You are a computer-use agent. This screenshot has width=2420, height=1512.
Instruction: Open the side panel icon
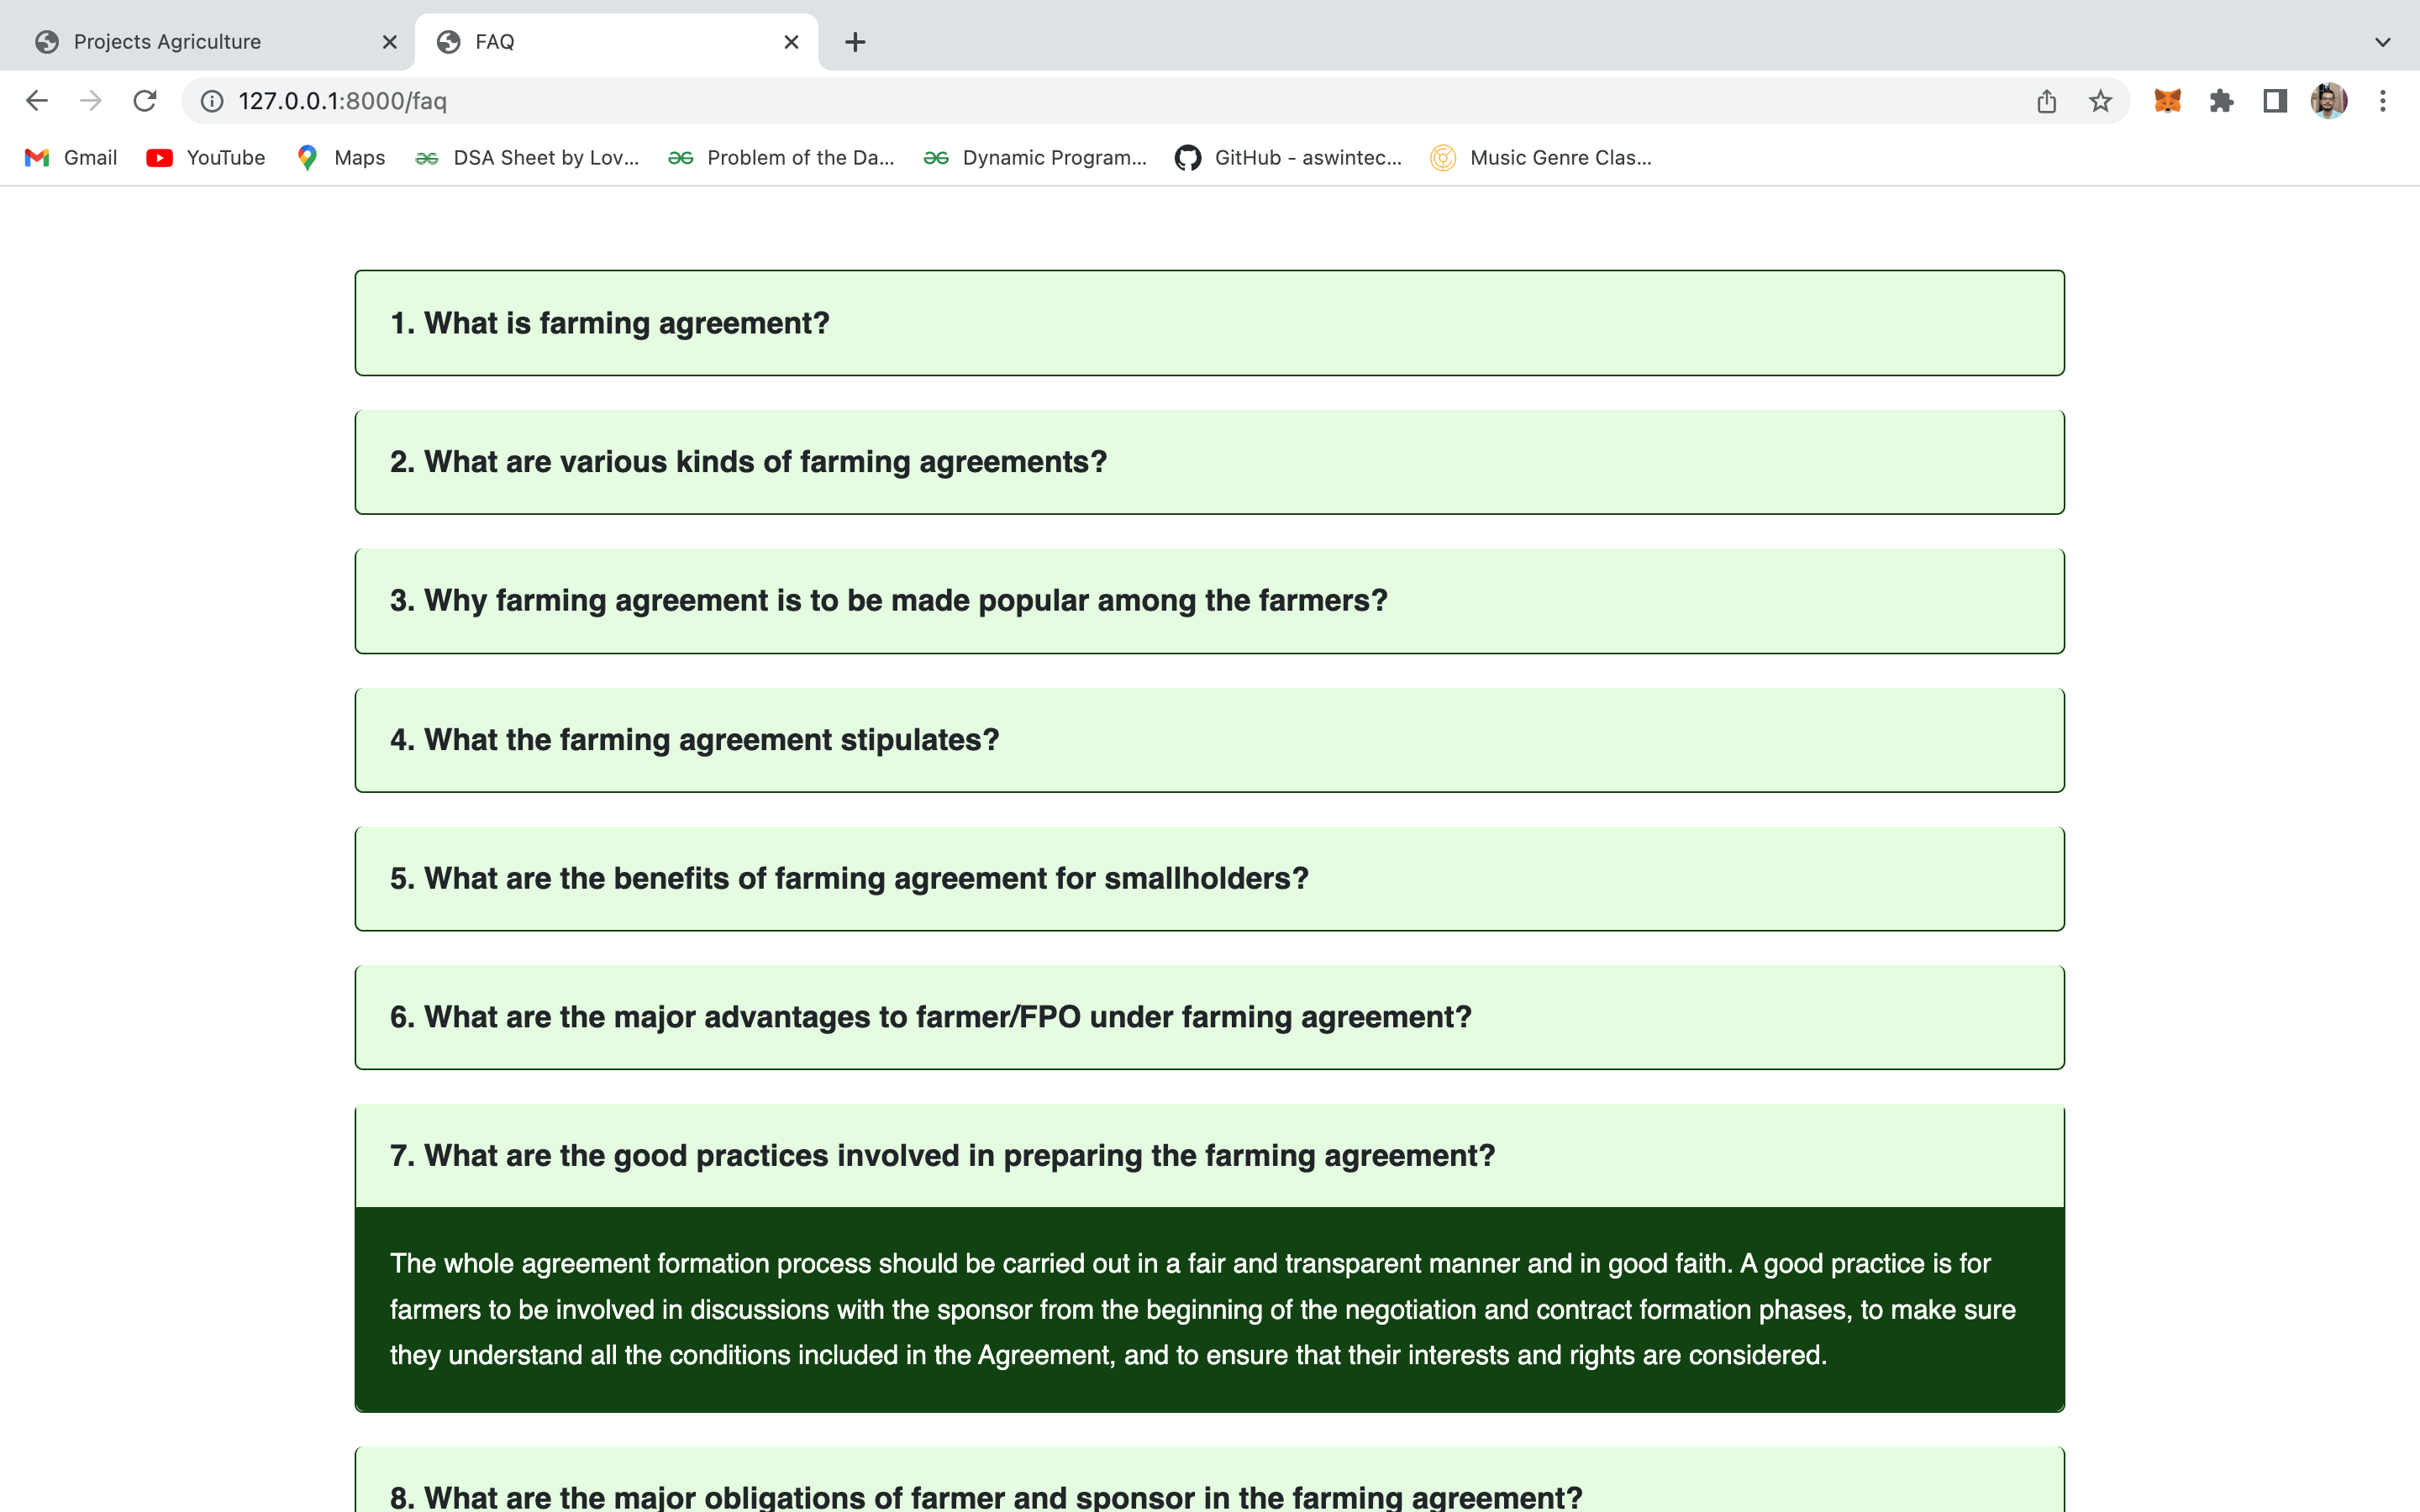pyautogui.click(x=2274, y=100)
